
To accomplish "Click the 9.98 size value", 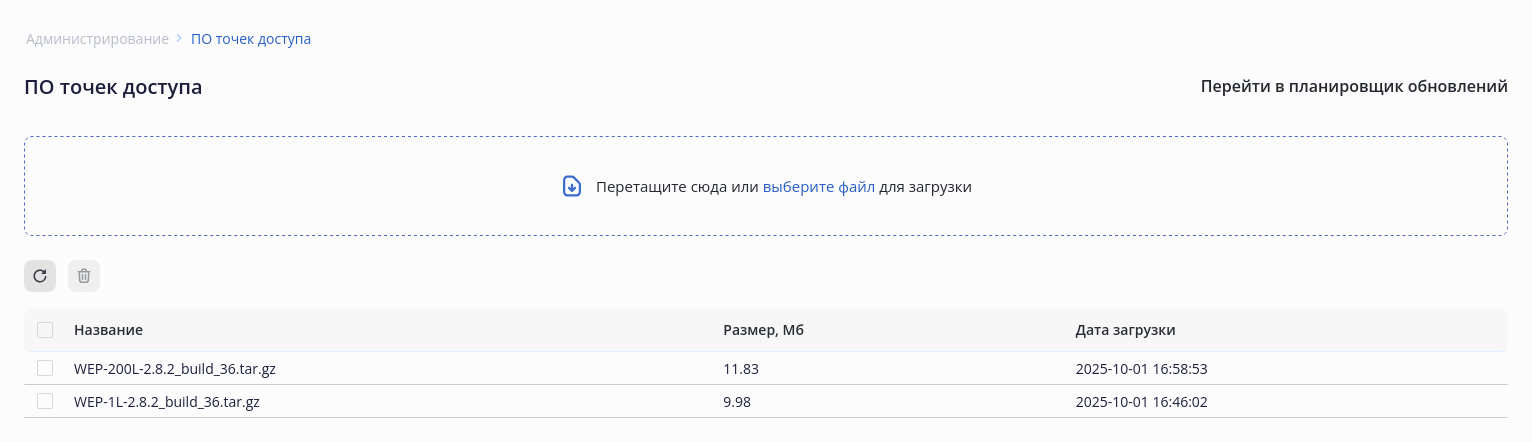I will 737,402.
